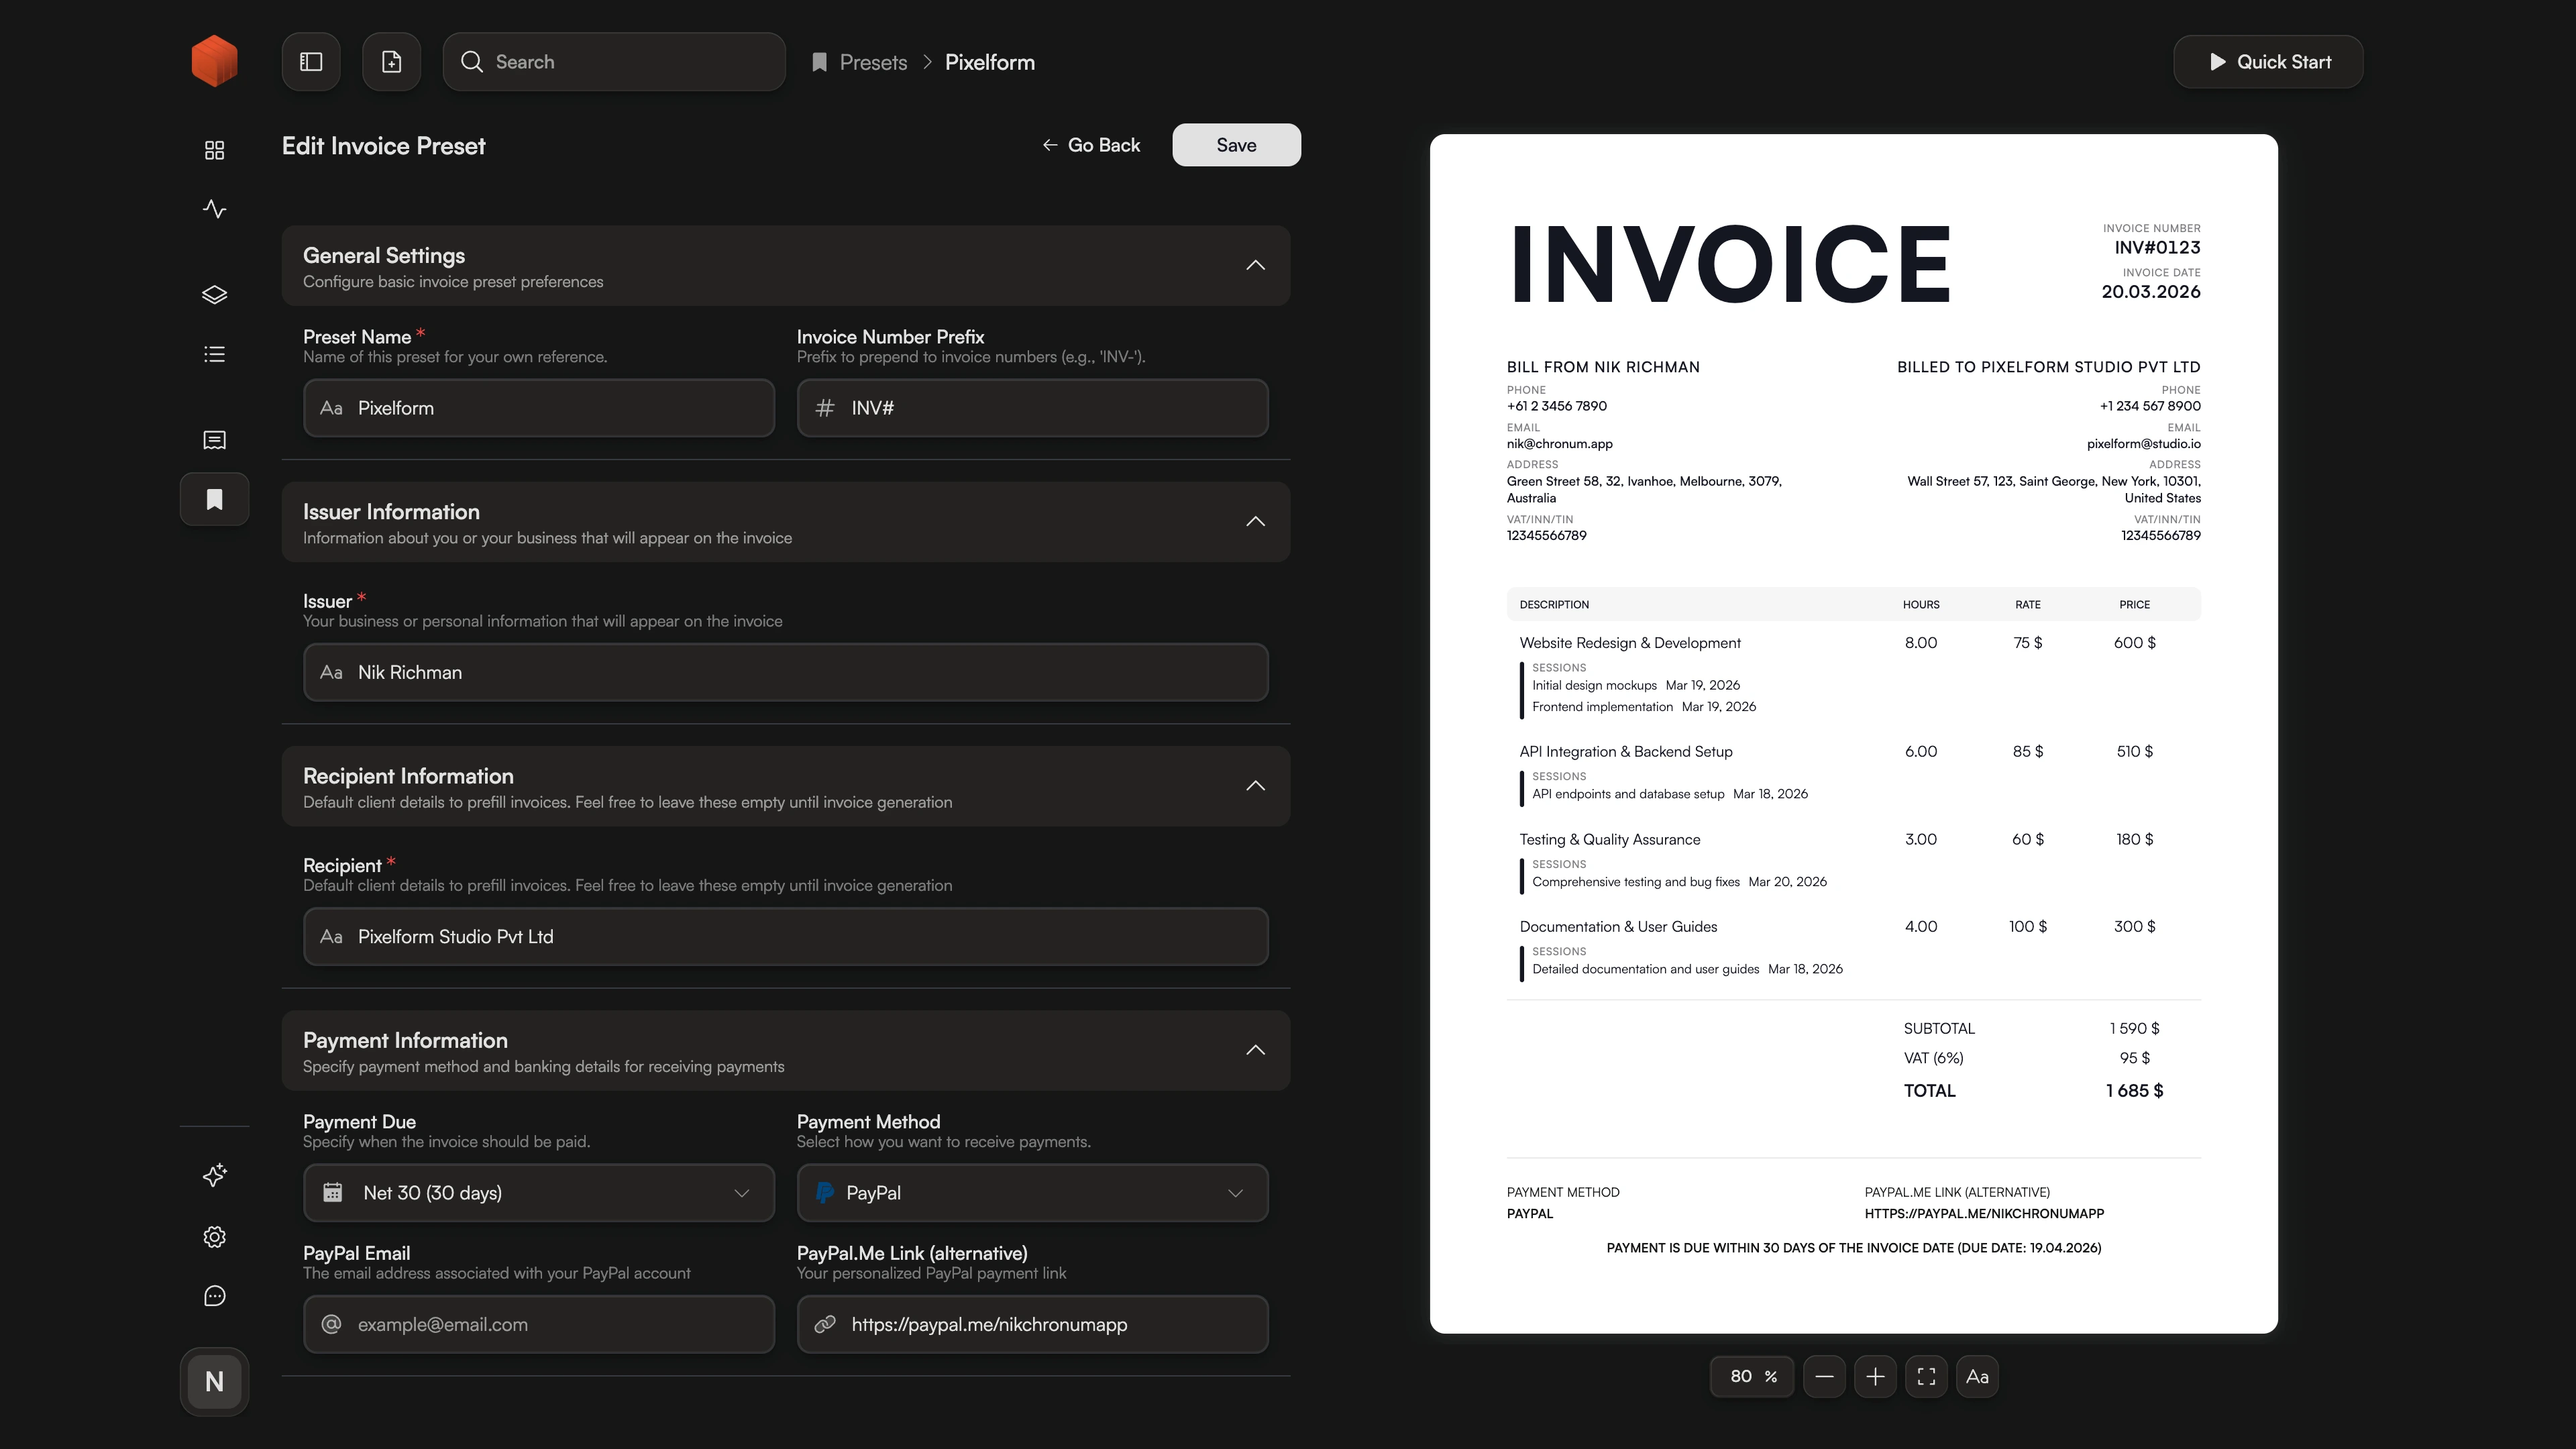Open the dashboard grid icon in sidebar
Image resolution: width=2576 pixels, height=1449 pixels.
(x=214, y=150)
